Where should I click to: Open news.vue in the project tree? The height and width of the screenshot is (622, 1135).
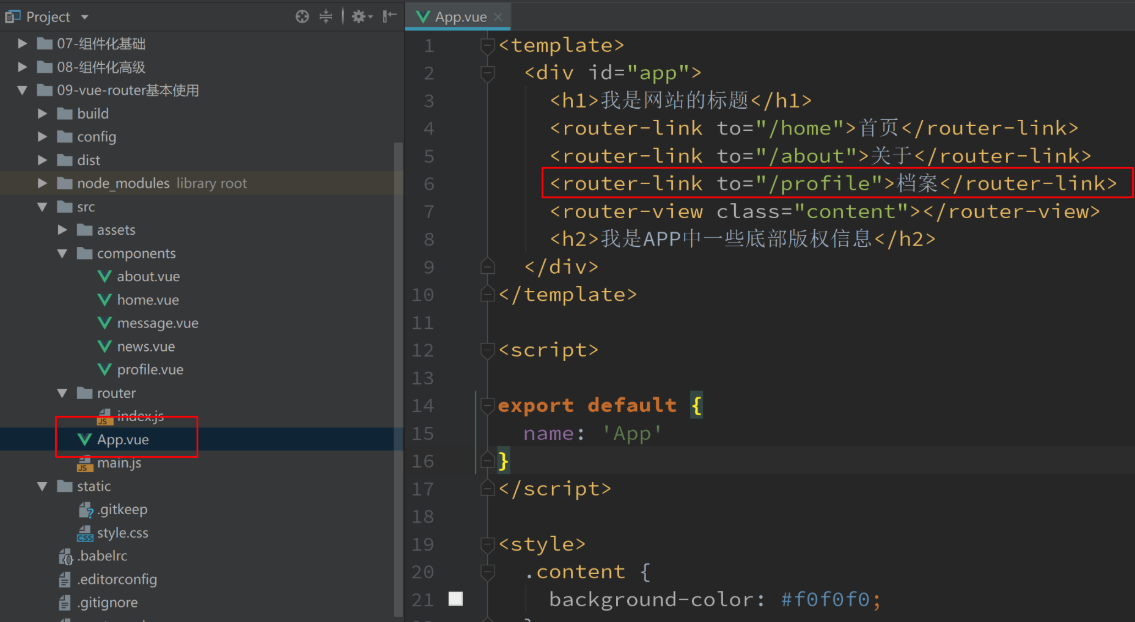click(x=145, y=346)
